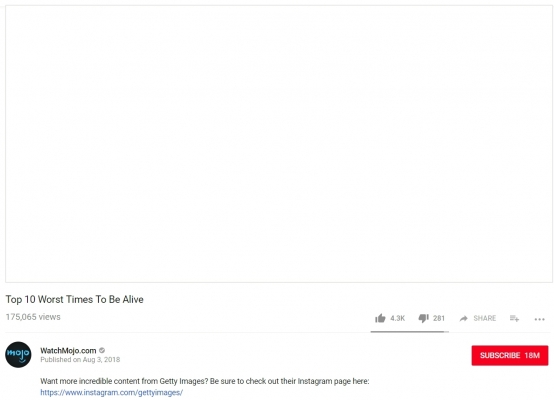
Task: Open the Getty Images Instagram link
Action: [111, 392]
